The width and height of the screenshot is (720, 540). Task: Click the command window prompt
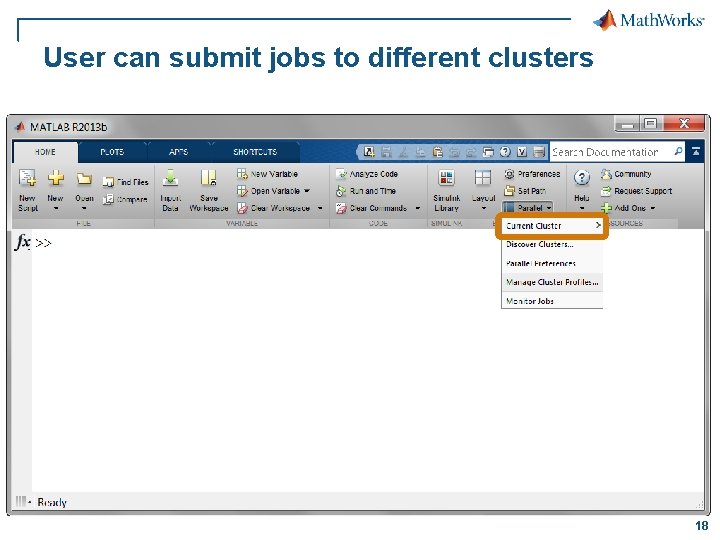point(43,243)
